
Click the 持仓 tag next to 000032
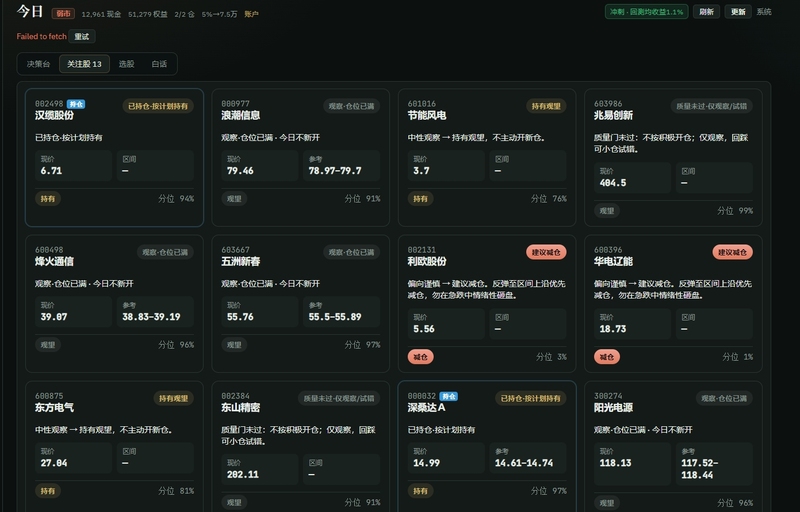click(x=448, y=396)
